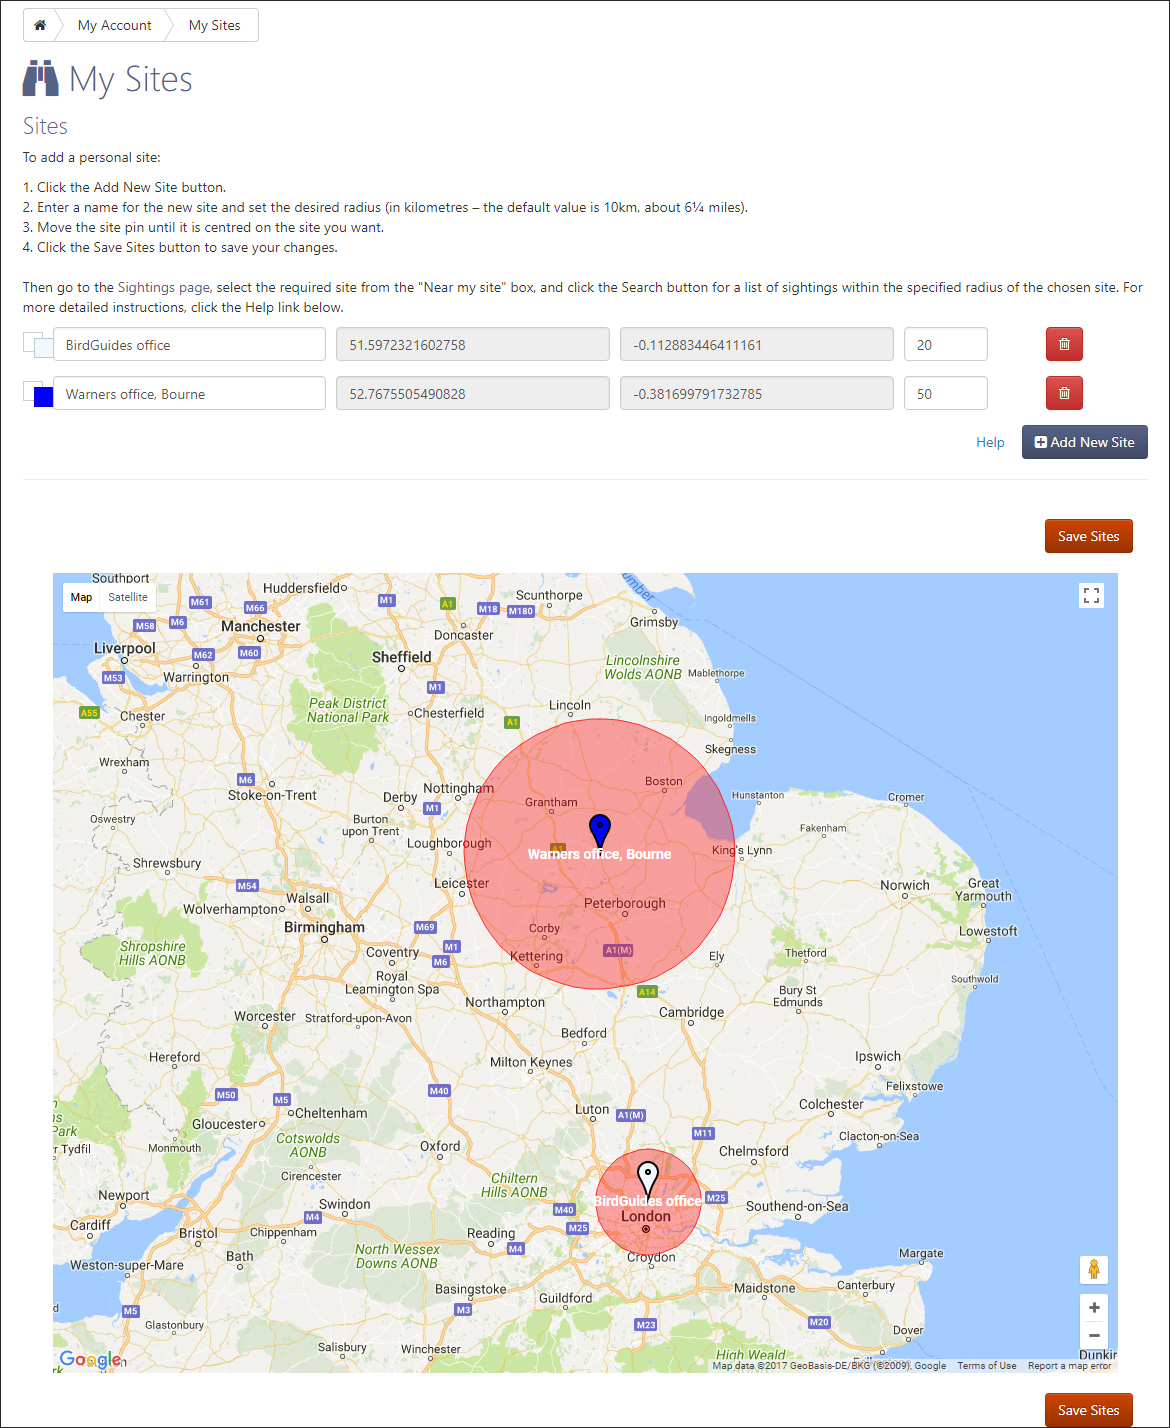Click the Warners office blue map pin
This screenshot has width=1170, height=1428.
click(x=600, y=831)
